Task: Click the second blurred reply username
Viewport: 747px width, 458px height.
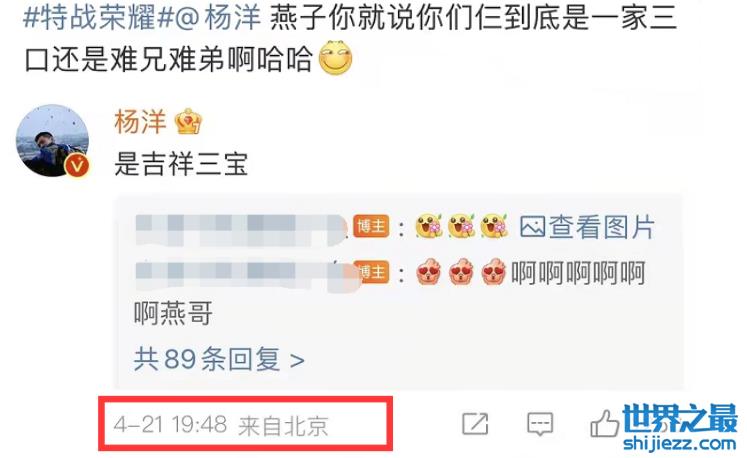Action: coord(245,274)
